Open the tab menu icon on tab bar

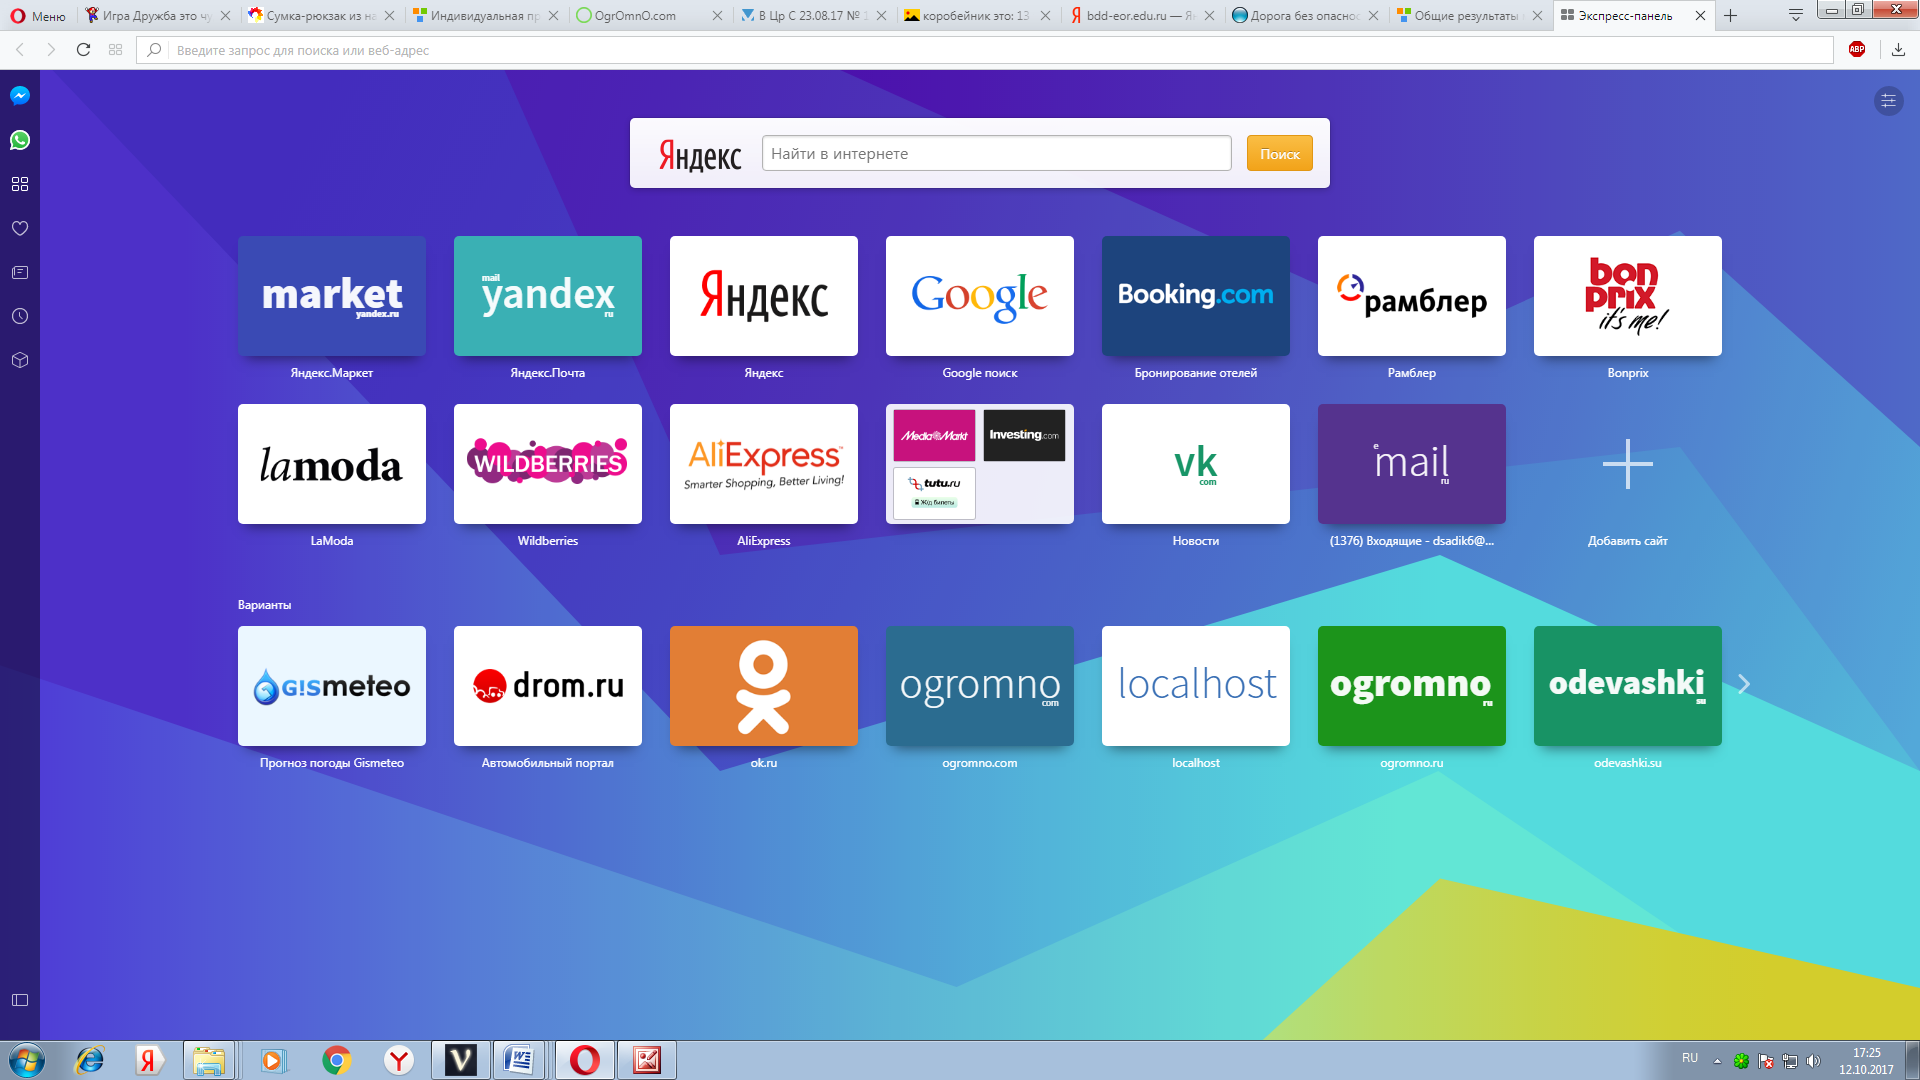[1796, 15]
